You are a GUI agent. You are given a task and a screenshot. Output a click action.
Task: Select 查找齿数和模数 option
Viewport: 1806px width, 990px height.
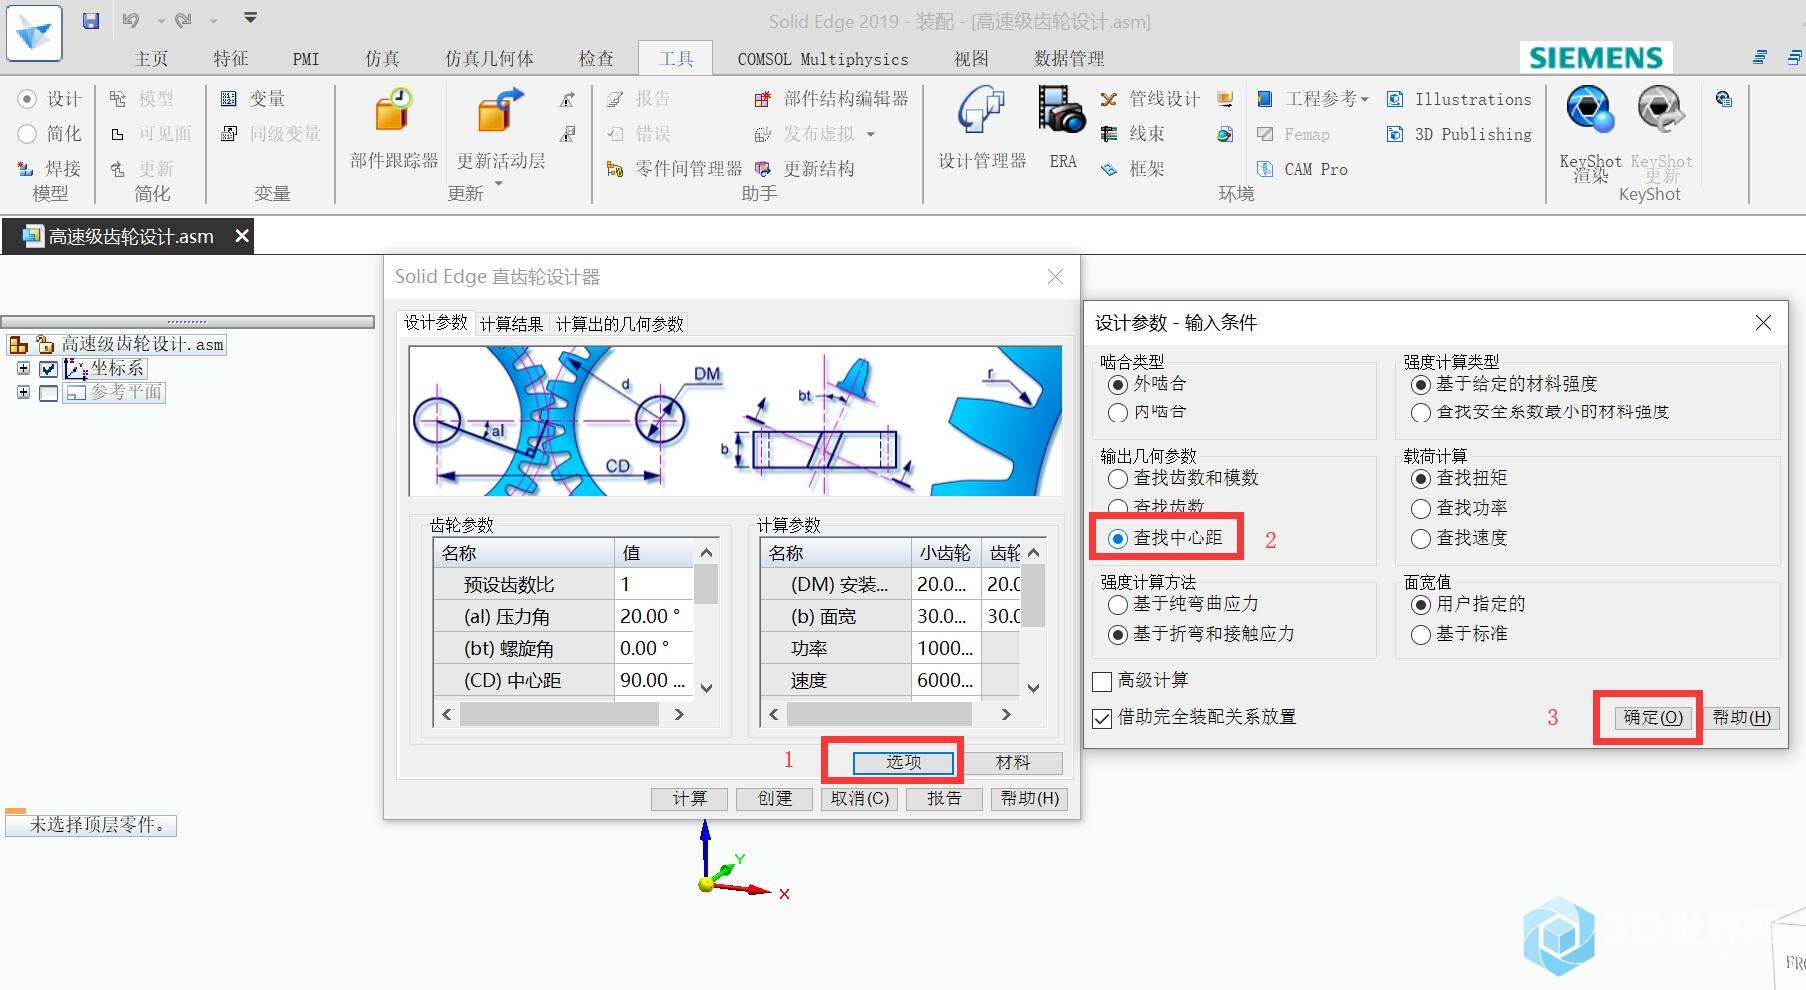[x=1118, y=479]
